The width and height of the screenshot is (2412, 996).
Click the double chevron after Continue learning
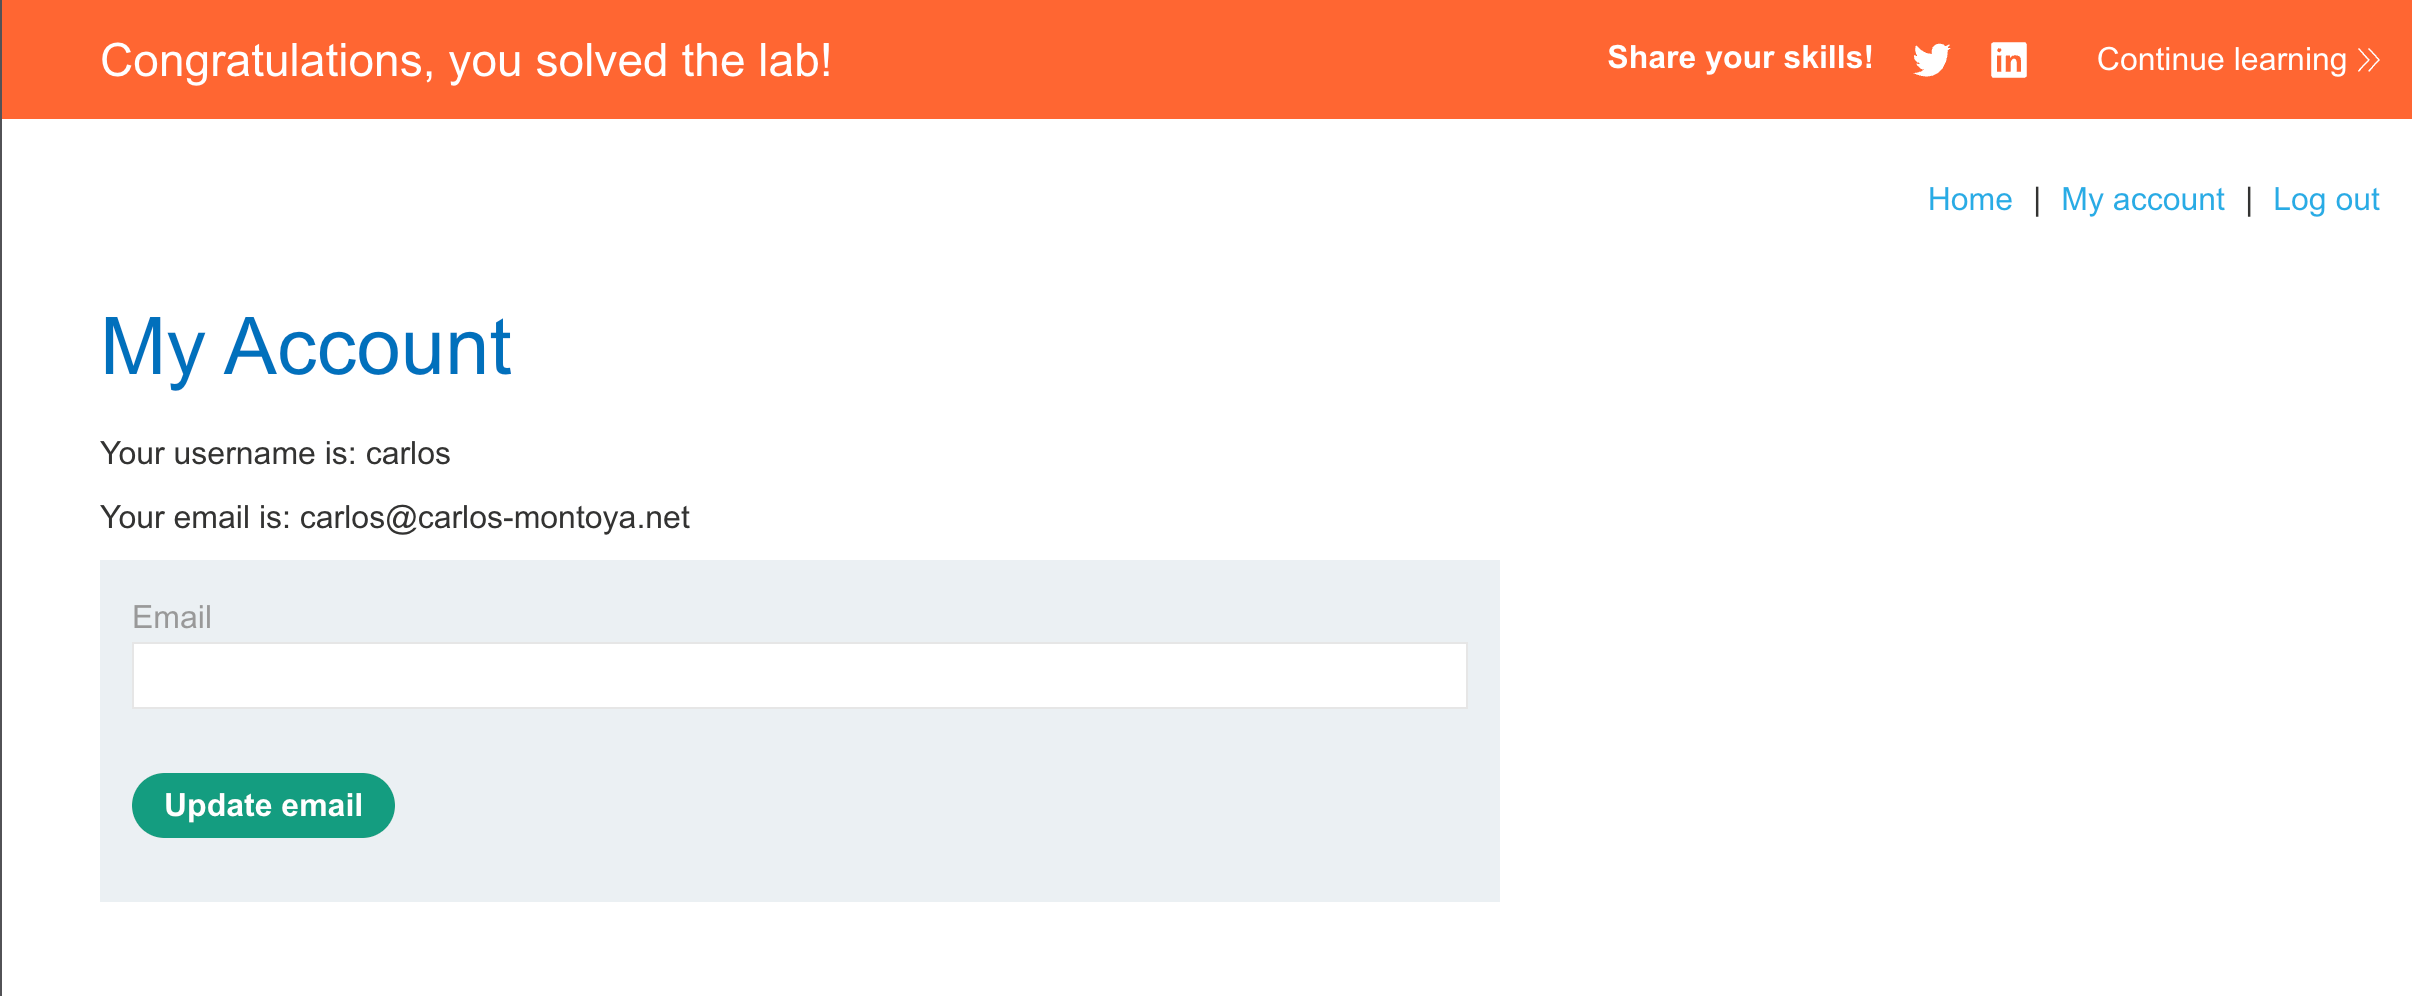pyautogui.click(x=2368, y=60)
